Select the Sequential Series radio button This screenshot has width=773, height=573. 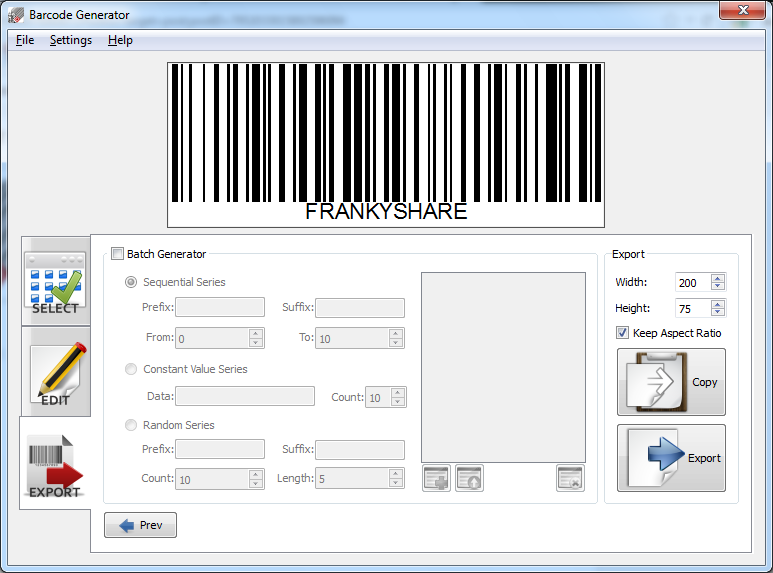(x=131, y=282)
